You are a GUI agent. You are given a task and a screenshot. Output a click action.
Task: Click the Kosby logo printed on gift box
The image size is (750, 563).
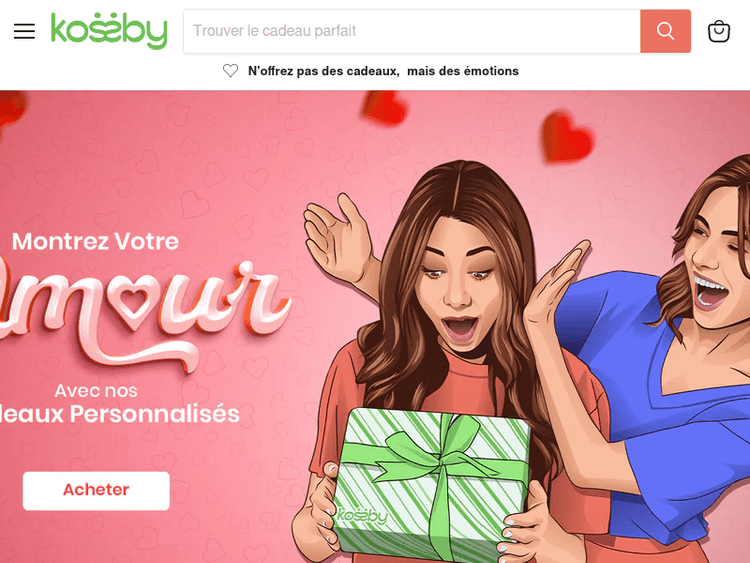[x=362, y=516]
